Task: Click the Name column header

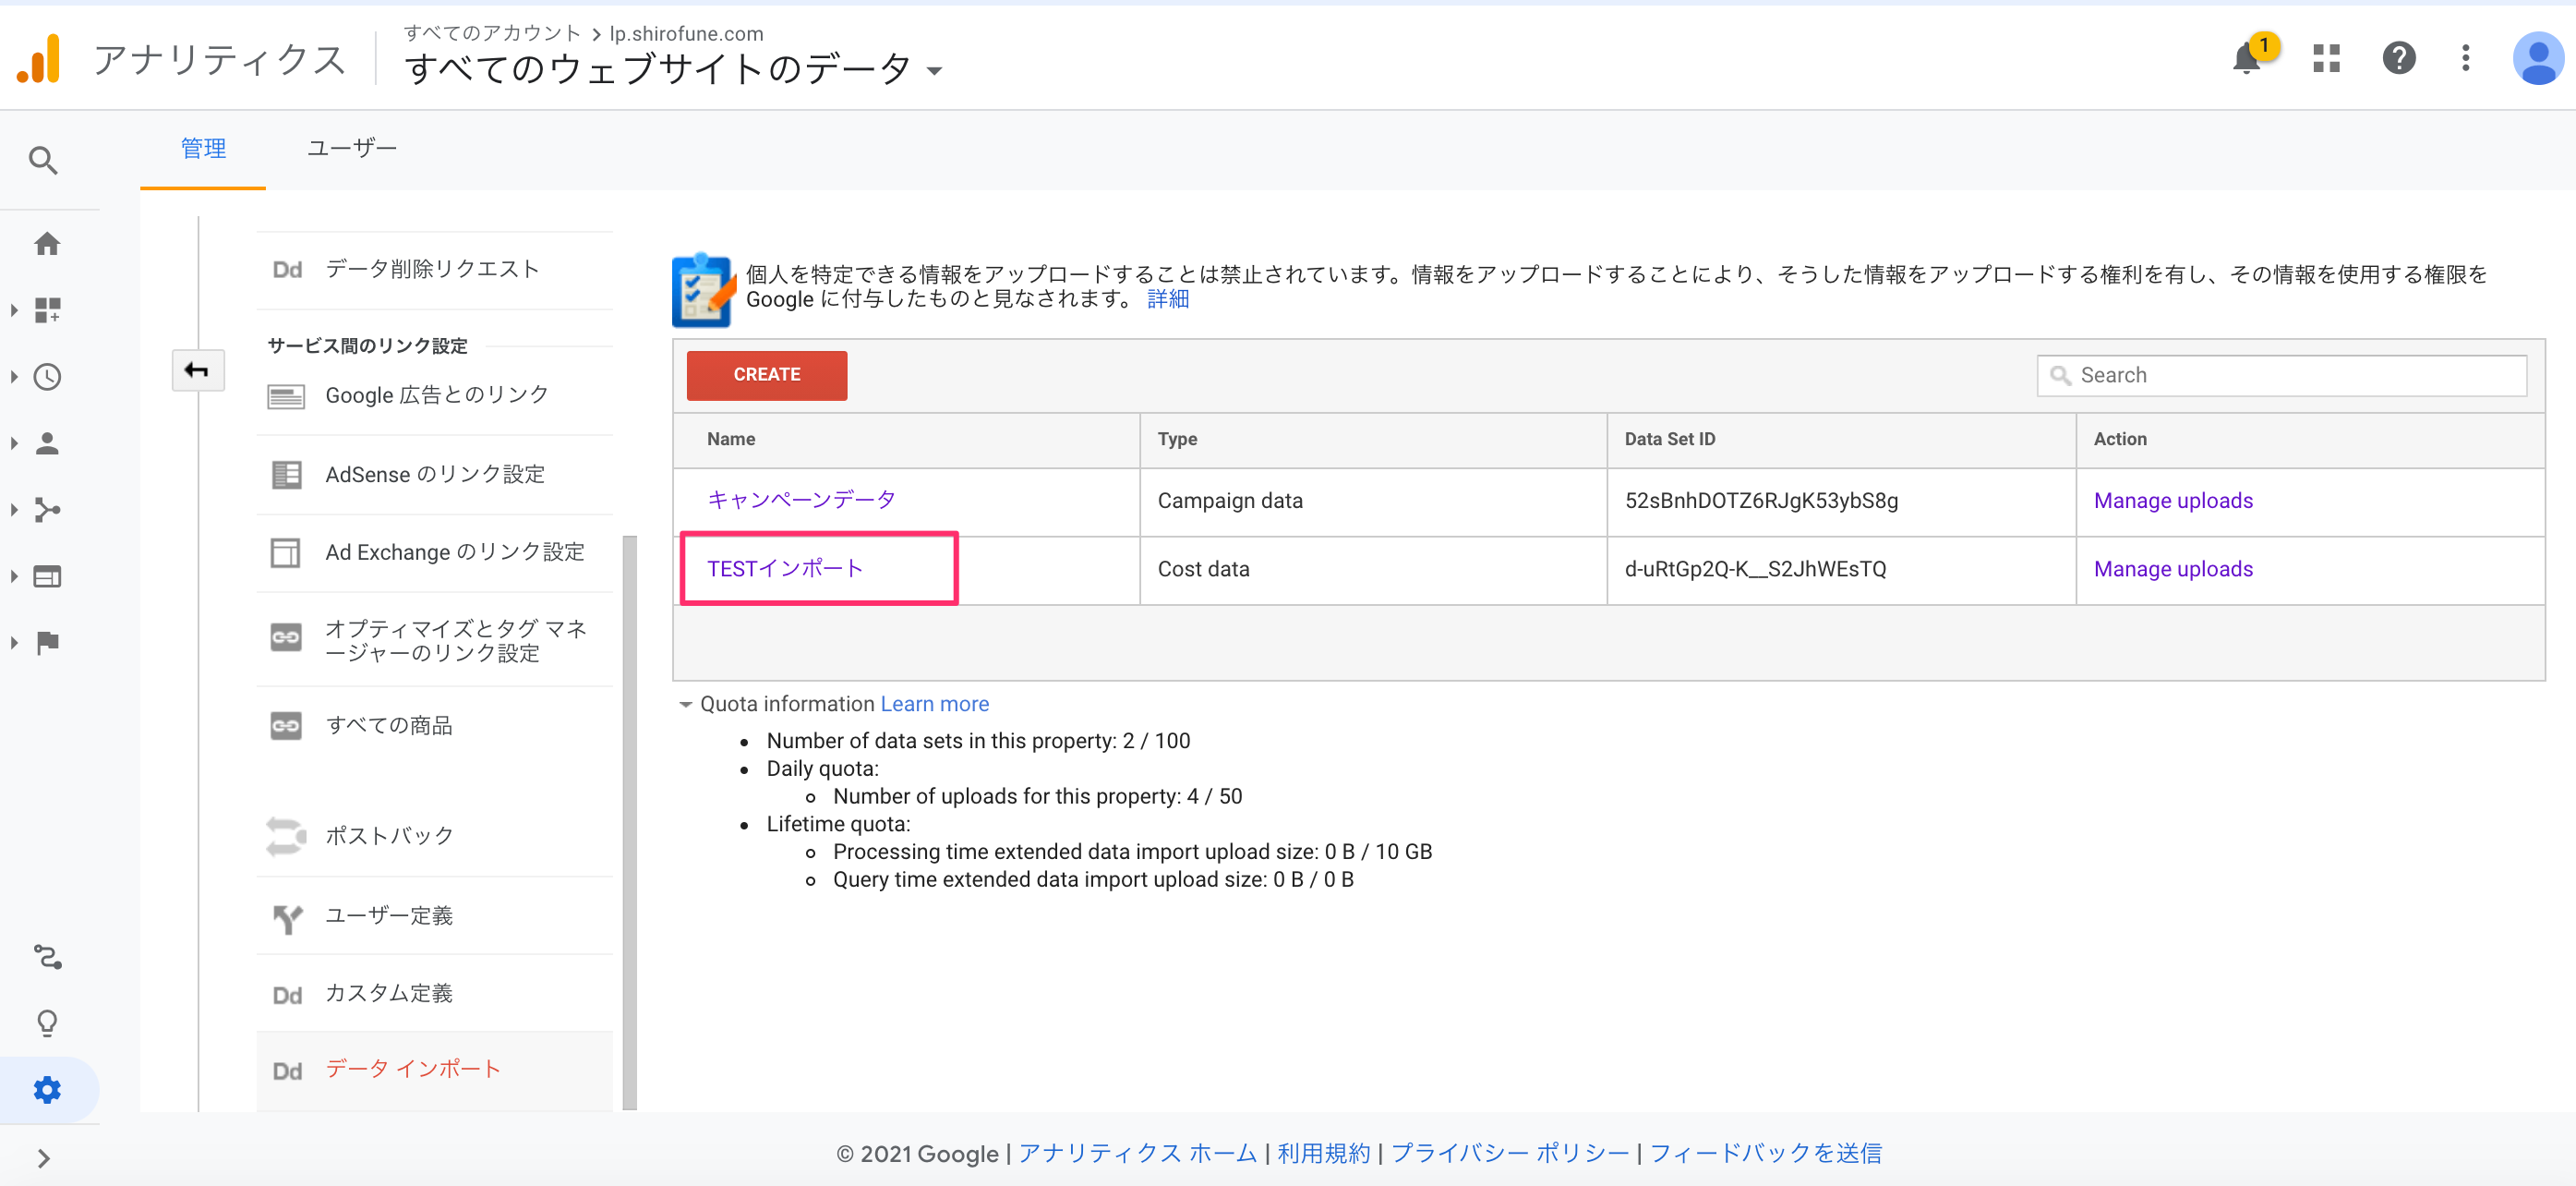Action: tap(731, 439)
